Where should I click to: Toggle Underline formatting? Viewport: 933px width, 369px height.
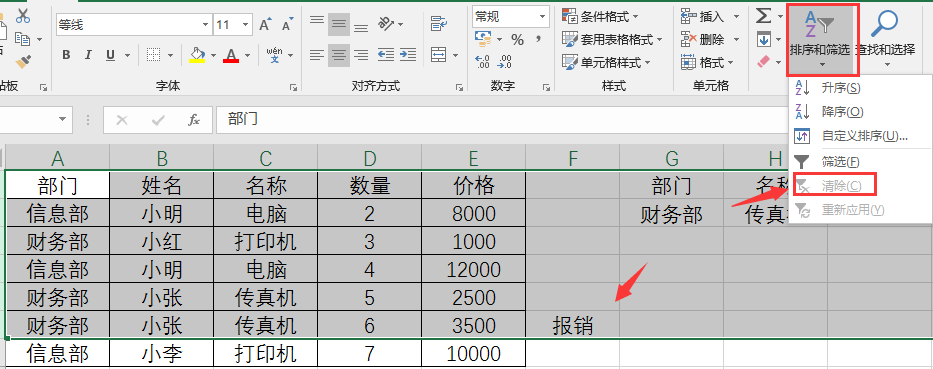coord(110,55)
